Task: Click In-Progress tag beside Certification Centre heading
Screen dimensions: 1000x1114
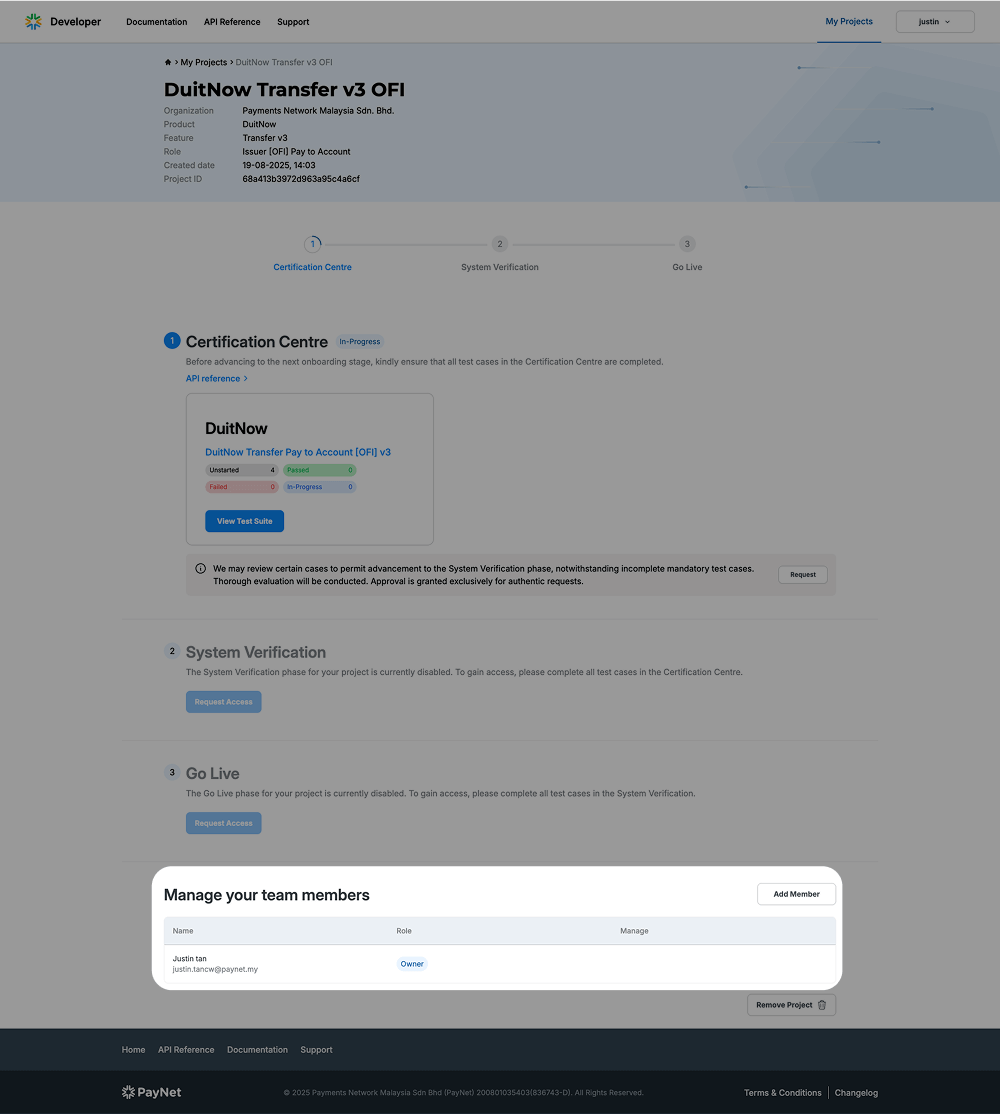Action: tap(359, 342)
